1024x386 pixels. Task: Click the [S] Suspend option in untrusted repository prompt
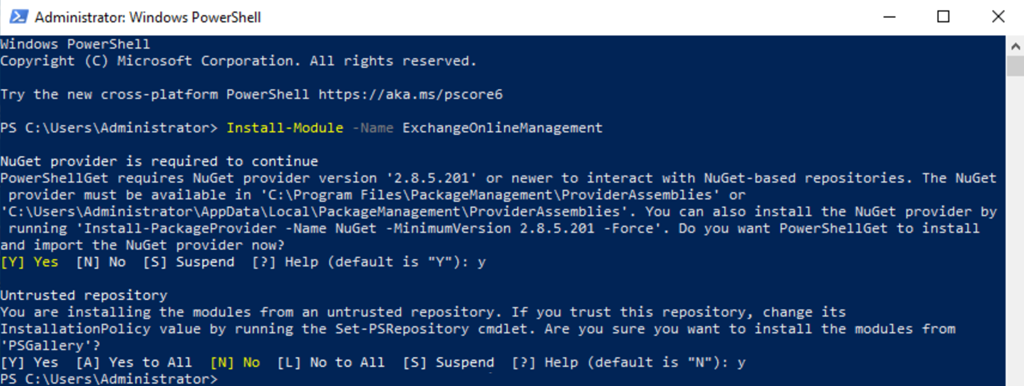point(448,362)
